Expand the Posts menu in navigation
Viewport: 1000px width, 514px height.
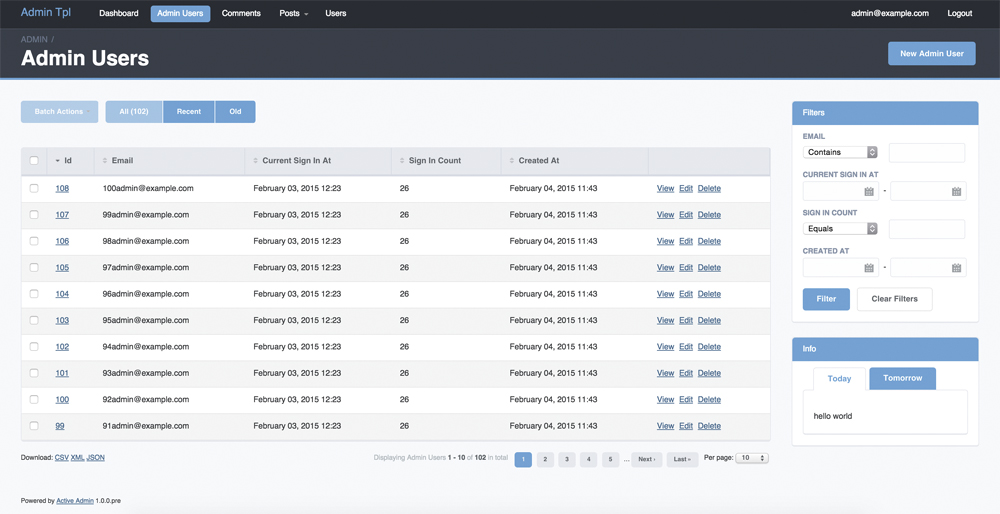tap(293, 13)
